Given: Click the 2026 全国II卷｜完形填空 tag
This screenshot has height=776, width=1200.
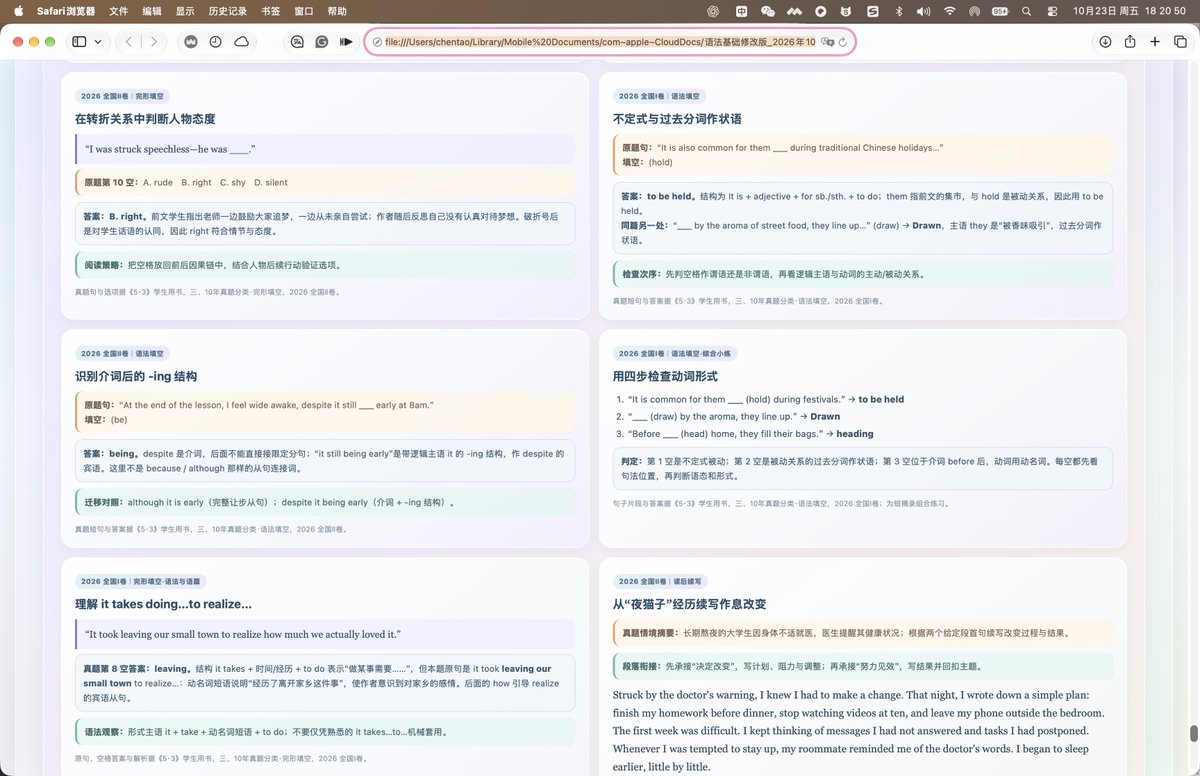Looking at the screenshot, I should coord(122,96).
